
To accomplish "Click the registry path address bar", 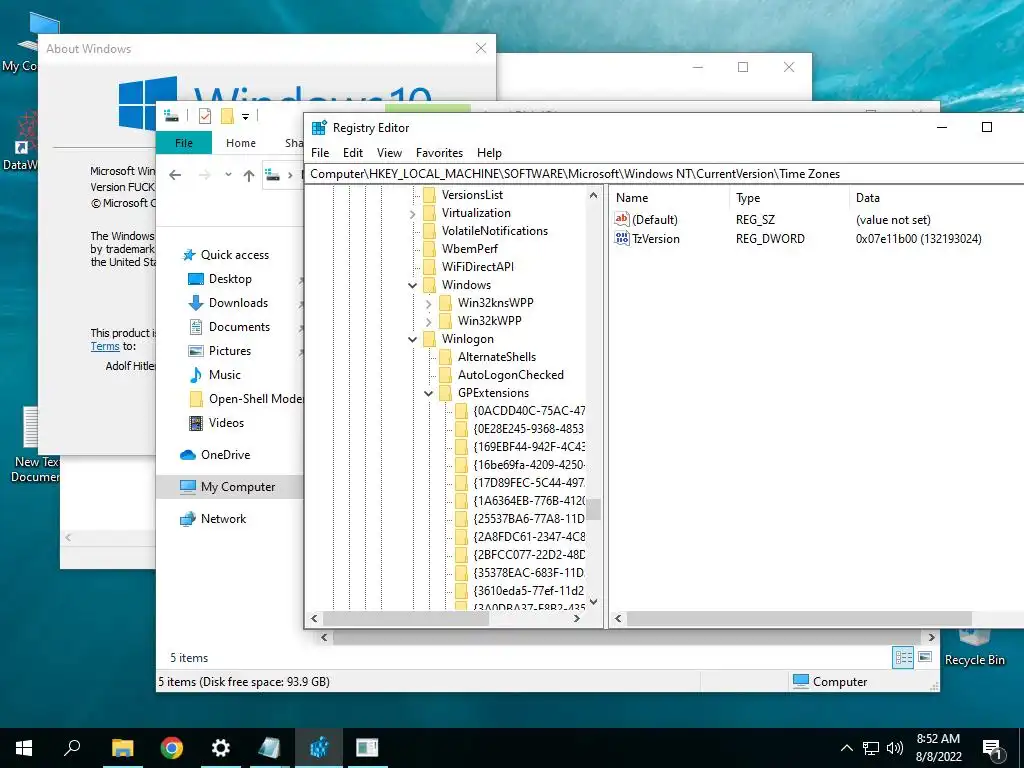I will point(666,174).
